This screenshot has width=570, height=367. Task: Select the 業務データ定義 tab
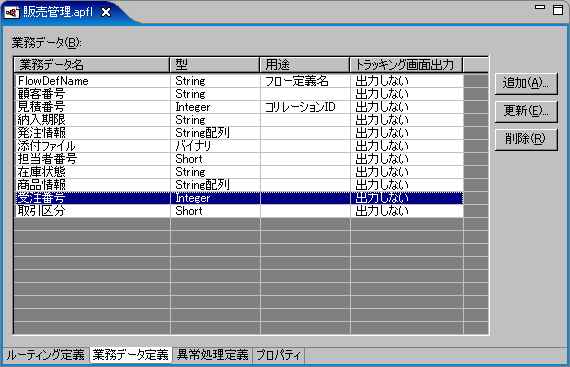(x=131, y=355)
